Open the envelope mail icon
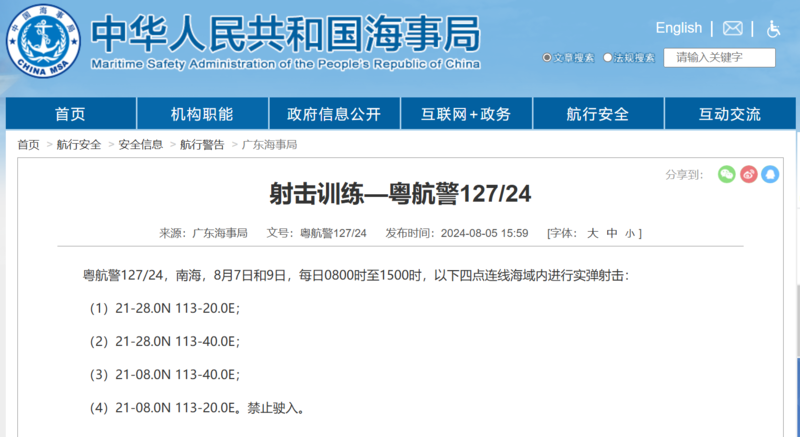This screenshot has width=800, height=437. click(x=733, y=28)
